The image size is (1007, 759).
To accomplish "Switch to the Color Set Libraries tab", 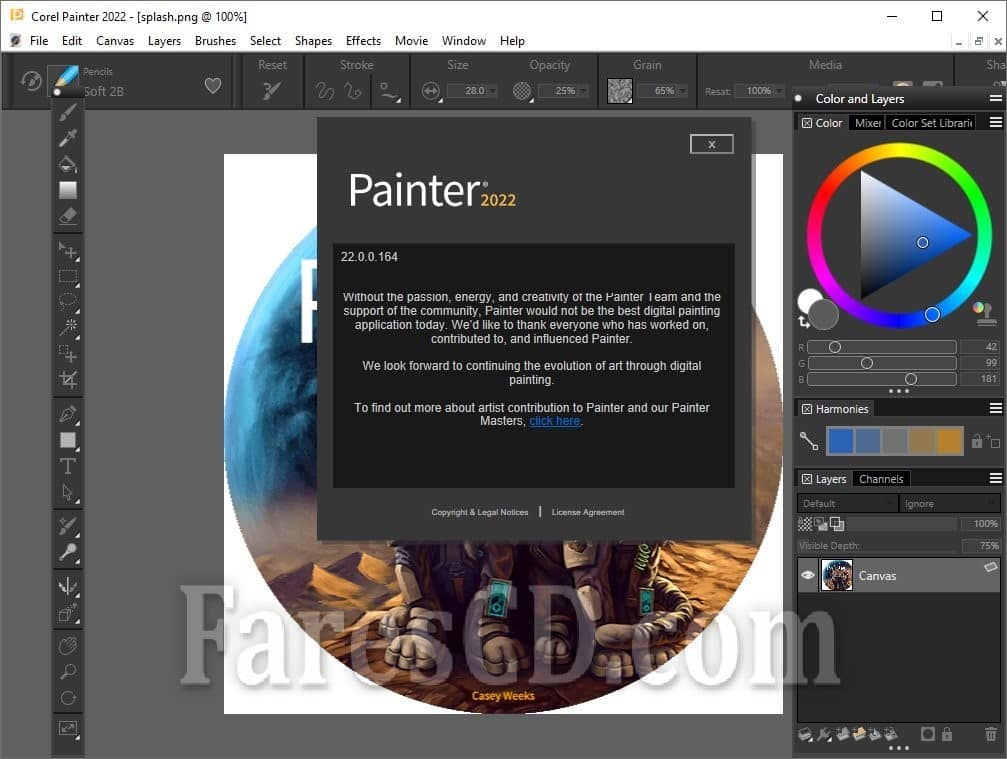I will pyautogui.click(x=931, y=123).
